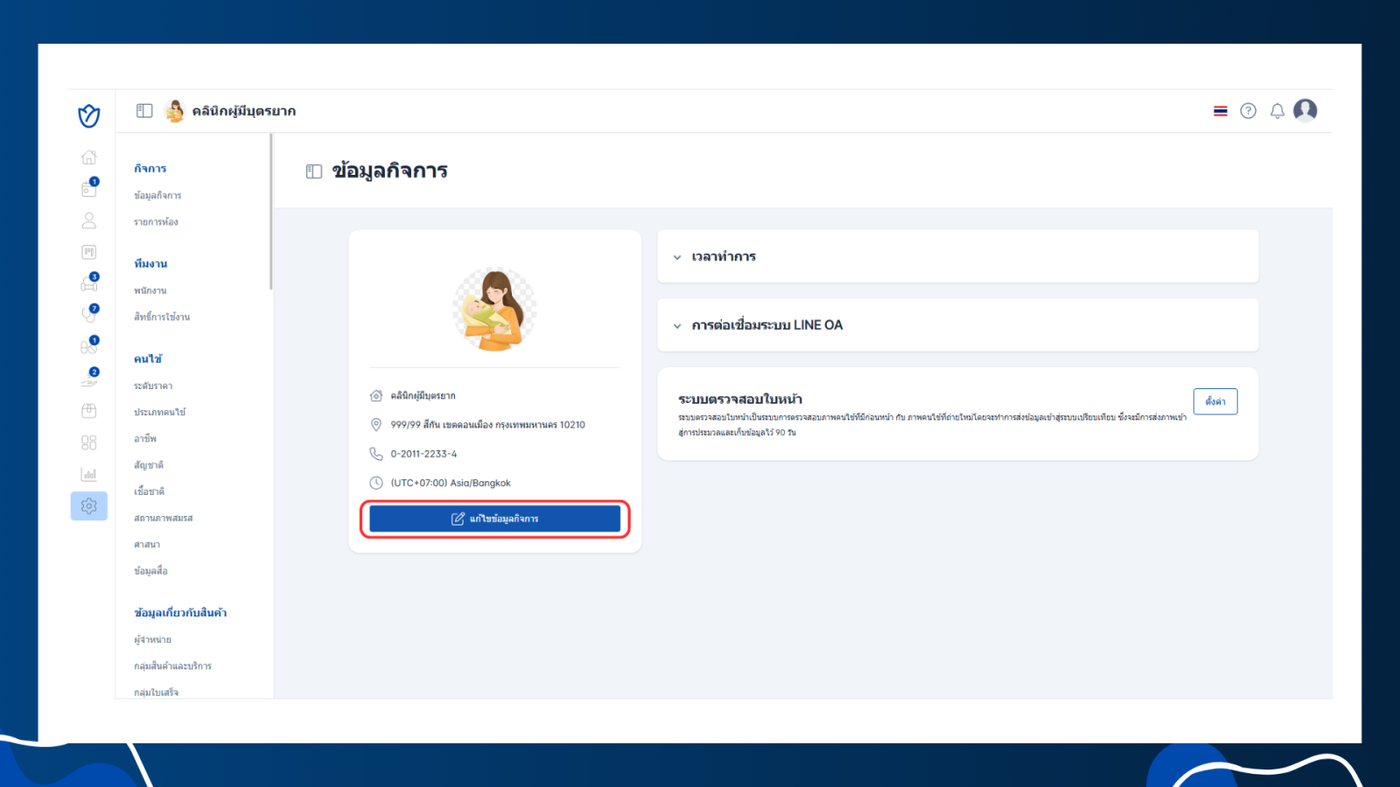Select ศาสนา in the settings menu
This screenshot has height=787, width=1400.
pyautogui.click(x=147, y=545)
